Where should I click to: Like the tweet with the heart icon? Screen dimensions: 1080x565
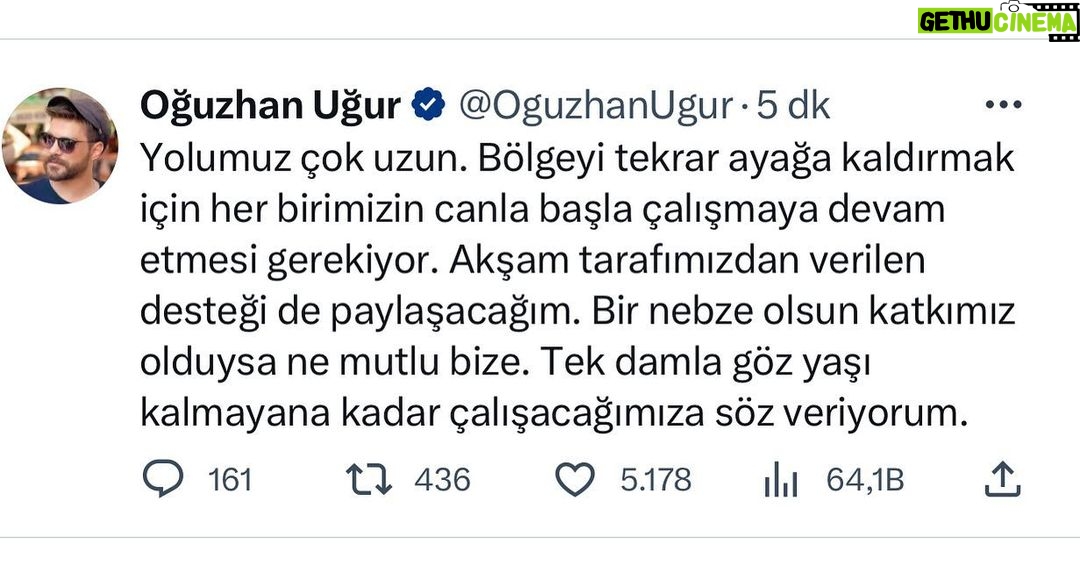point(575,480)
